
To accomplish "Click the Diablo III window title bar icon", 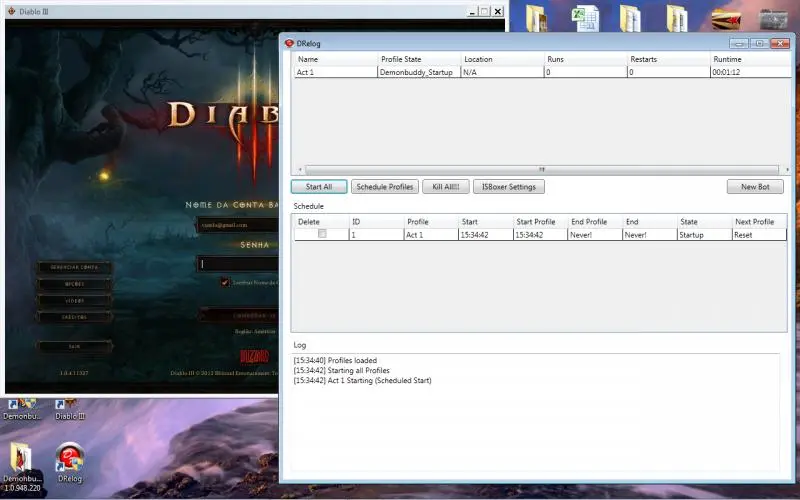I will pyautogui.click(x=12, y=11).
